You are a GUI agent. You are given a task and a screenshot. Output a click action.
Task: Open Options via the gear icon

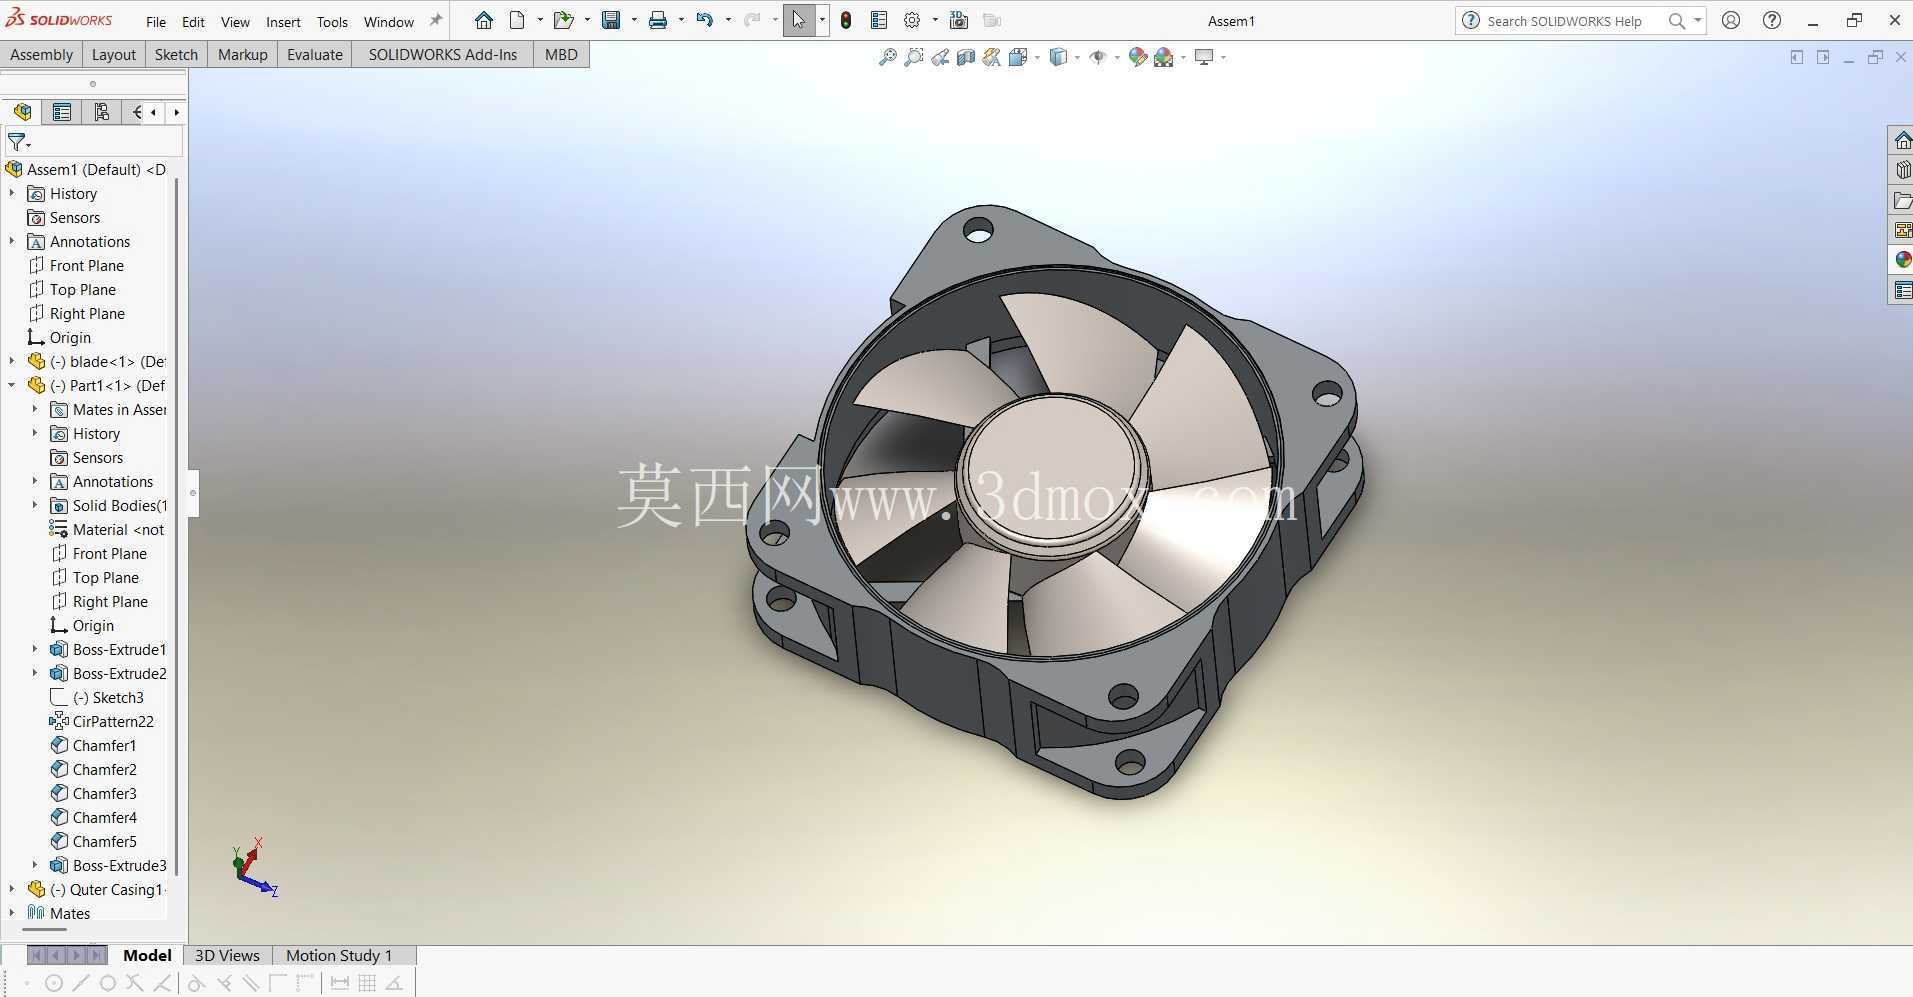(912, 20)
